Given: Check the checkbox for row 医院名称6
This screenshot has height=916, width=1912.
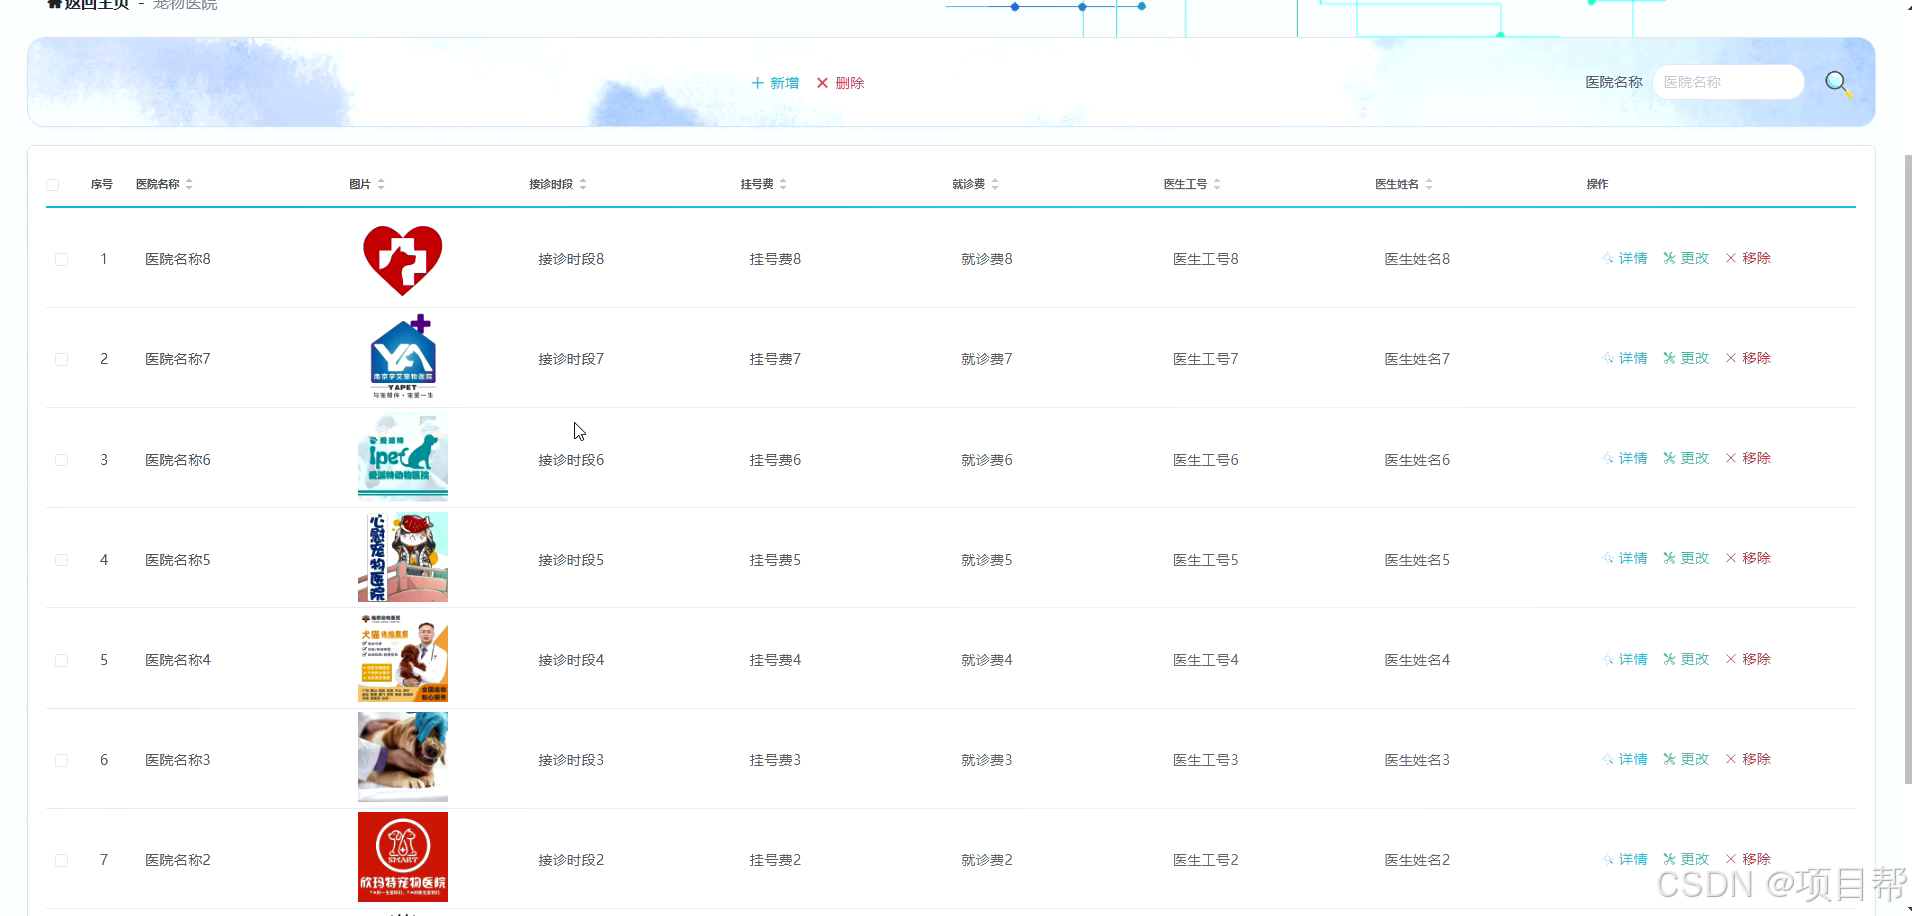Looking at the screenshot, I should pos(61,460).
